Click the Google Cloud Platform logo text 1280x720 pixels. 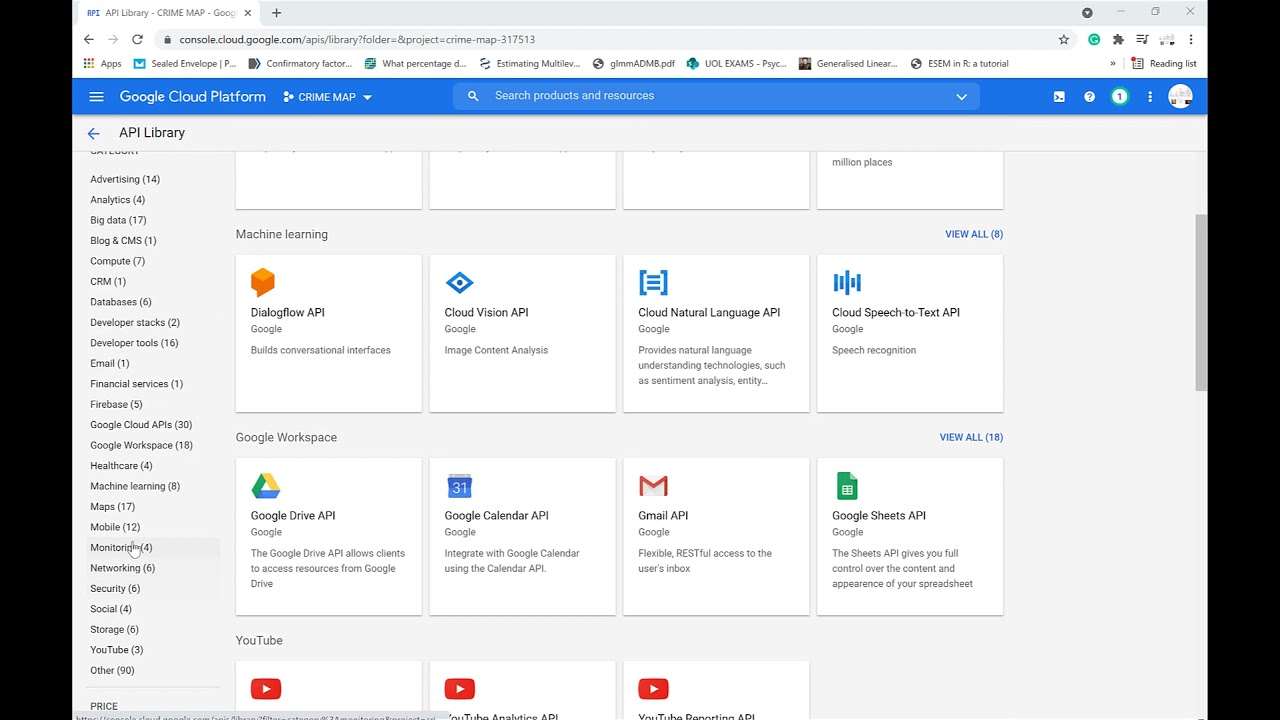(x=193, y=97)
